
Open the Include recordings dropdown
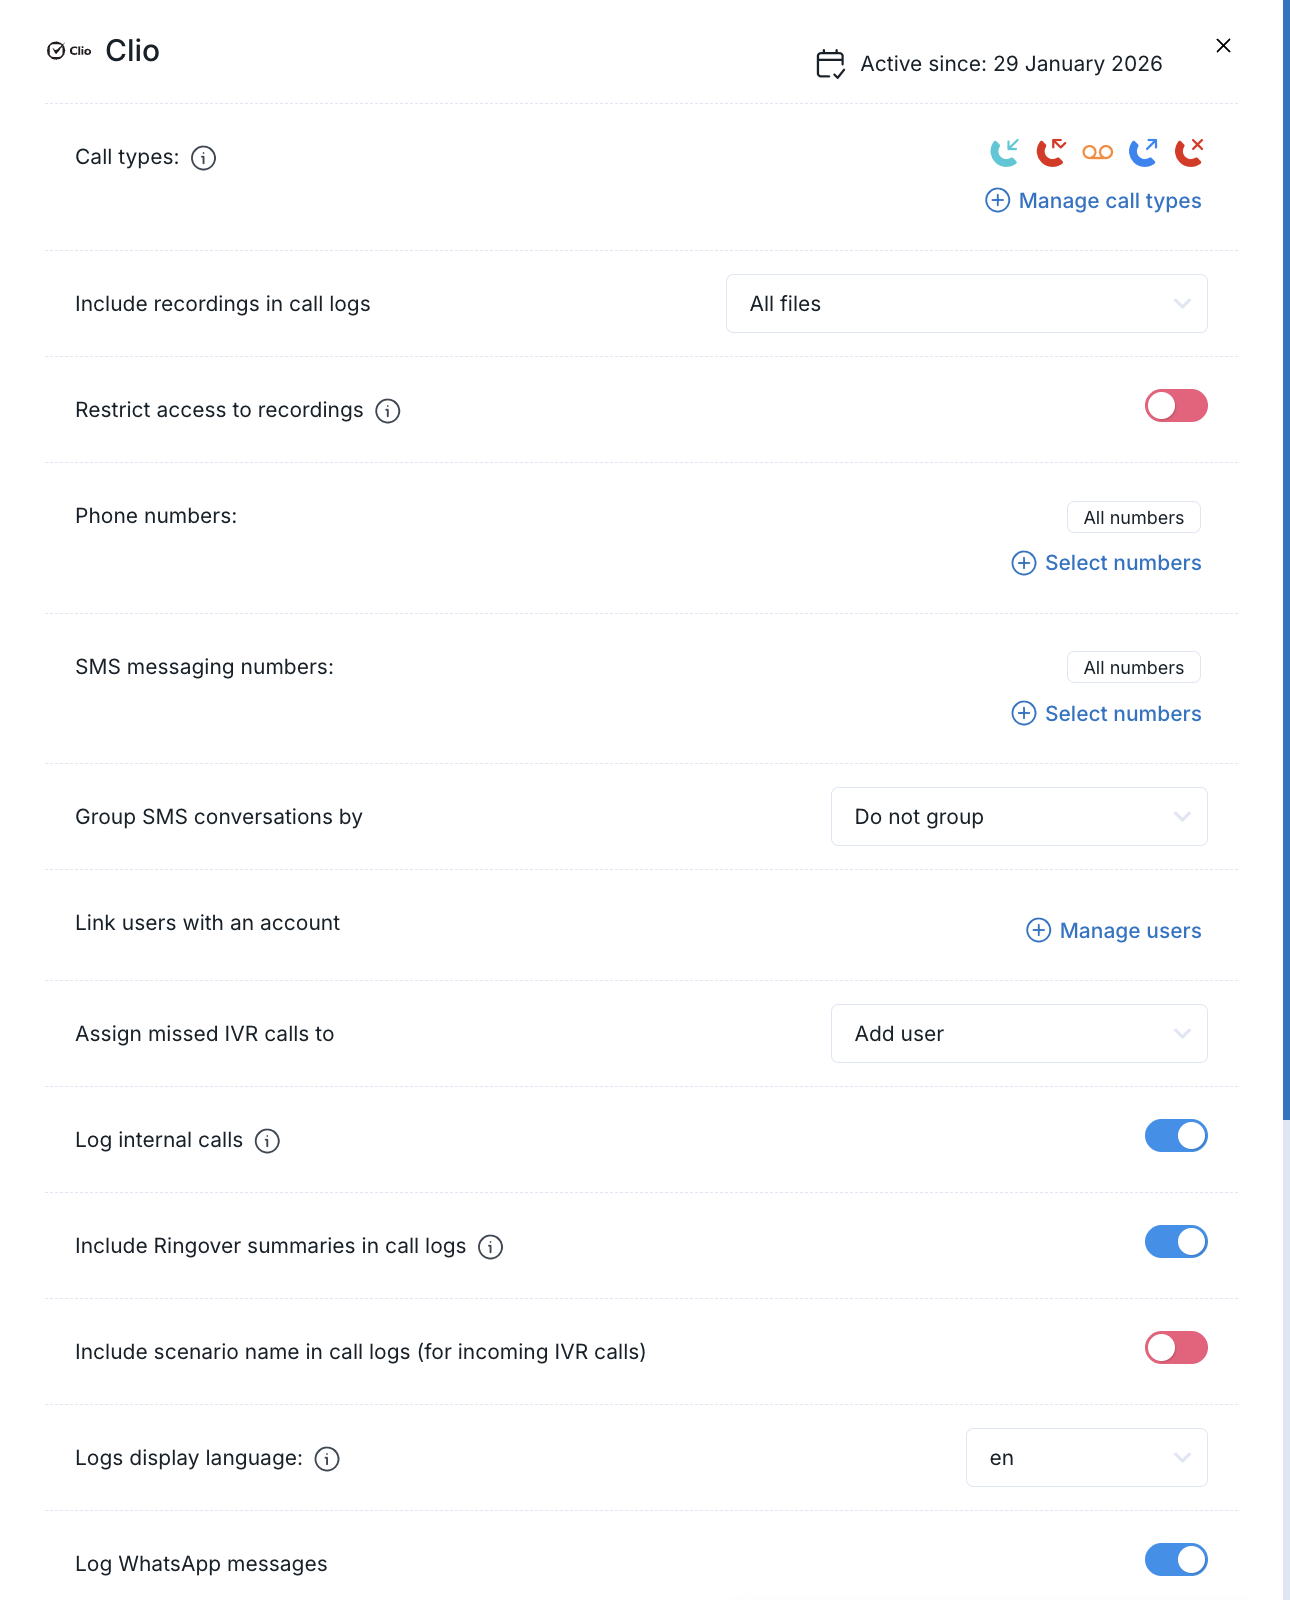[x=966, y=304]
